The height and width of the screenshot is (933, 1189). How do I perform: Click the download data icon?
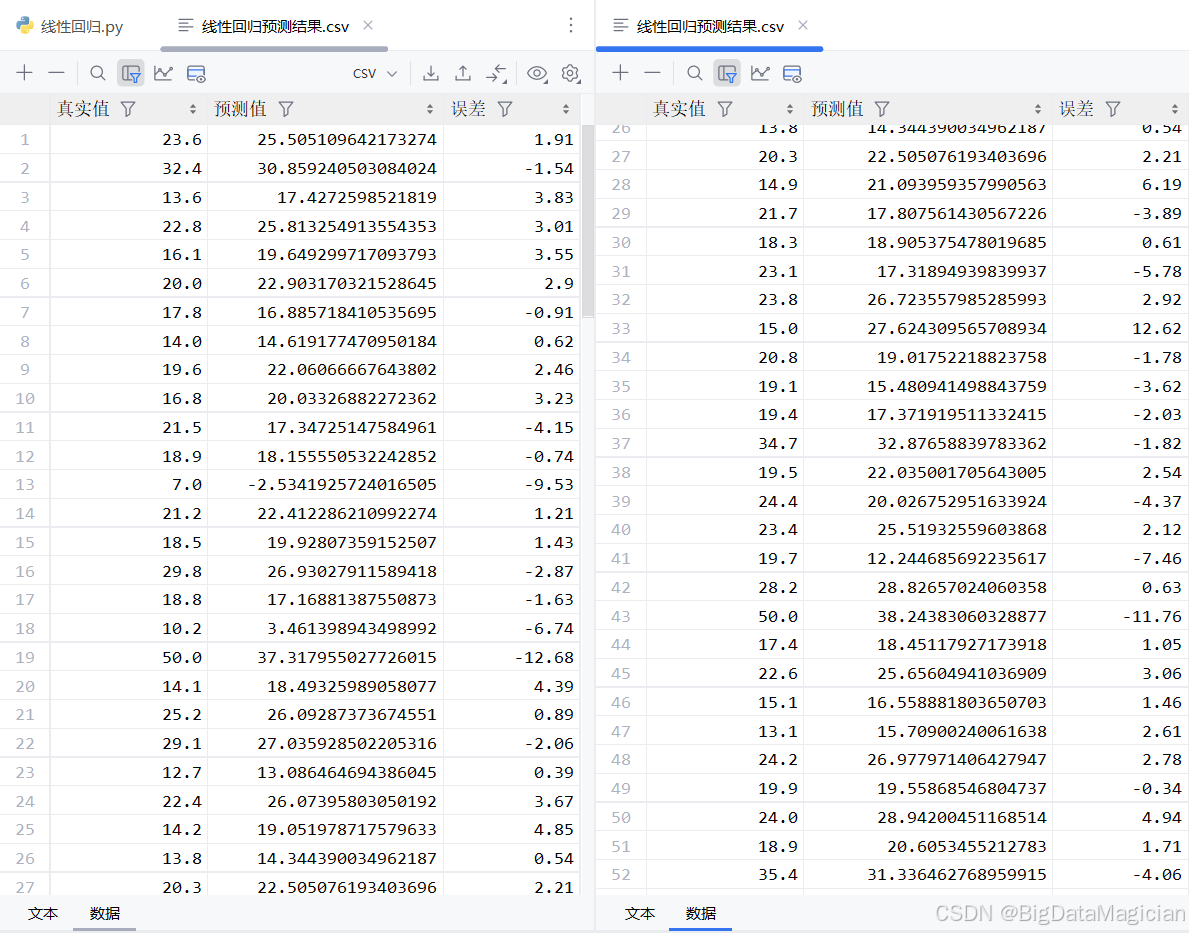(x=431, y=74)
